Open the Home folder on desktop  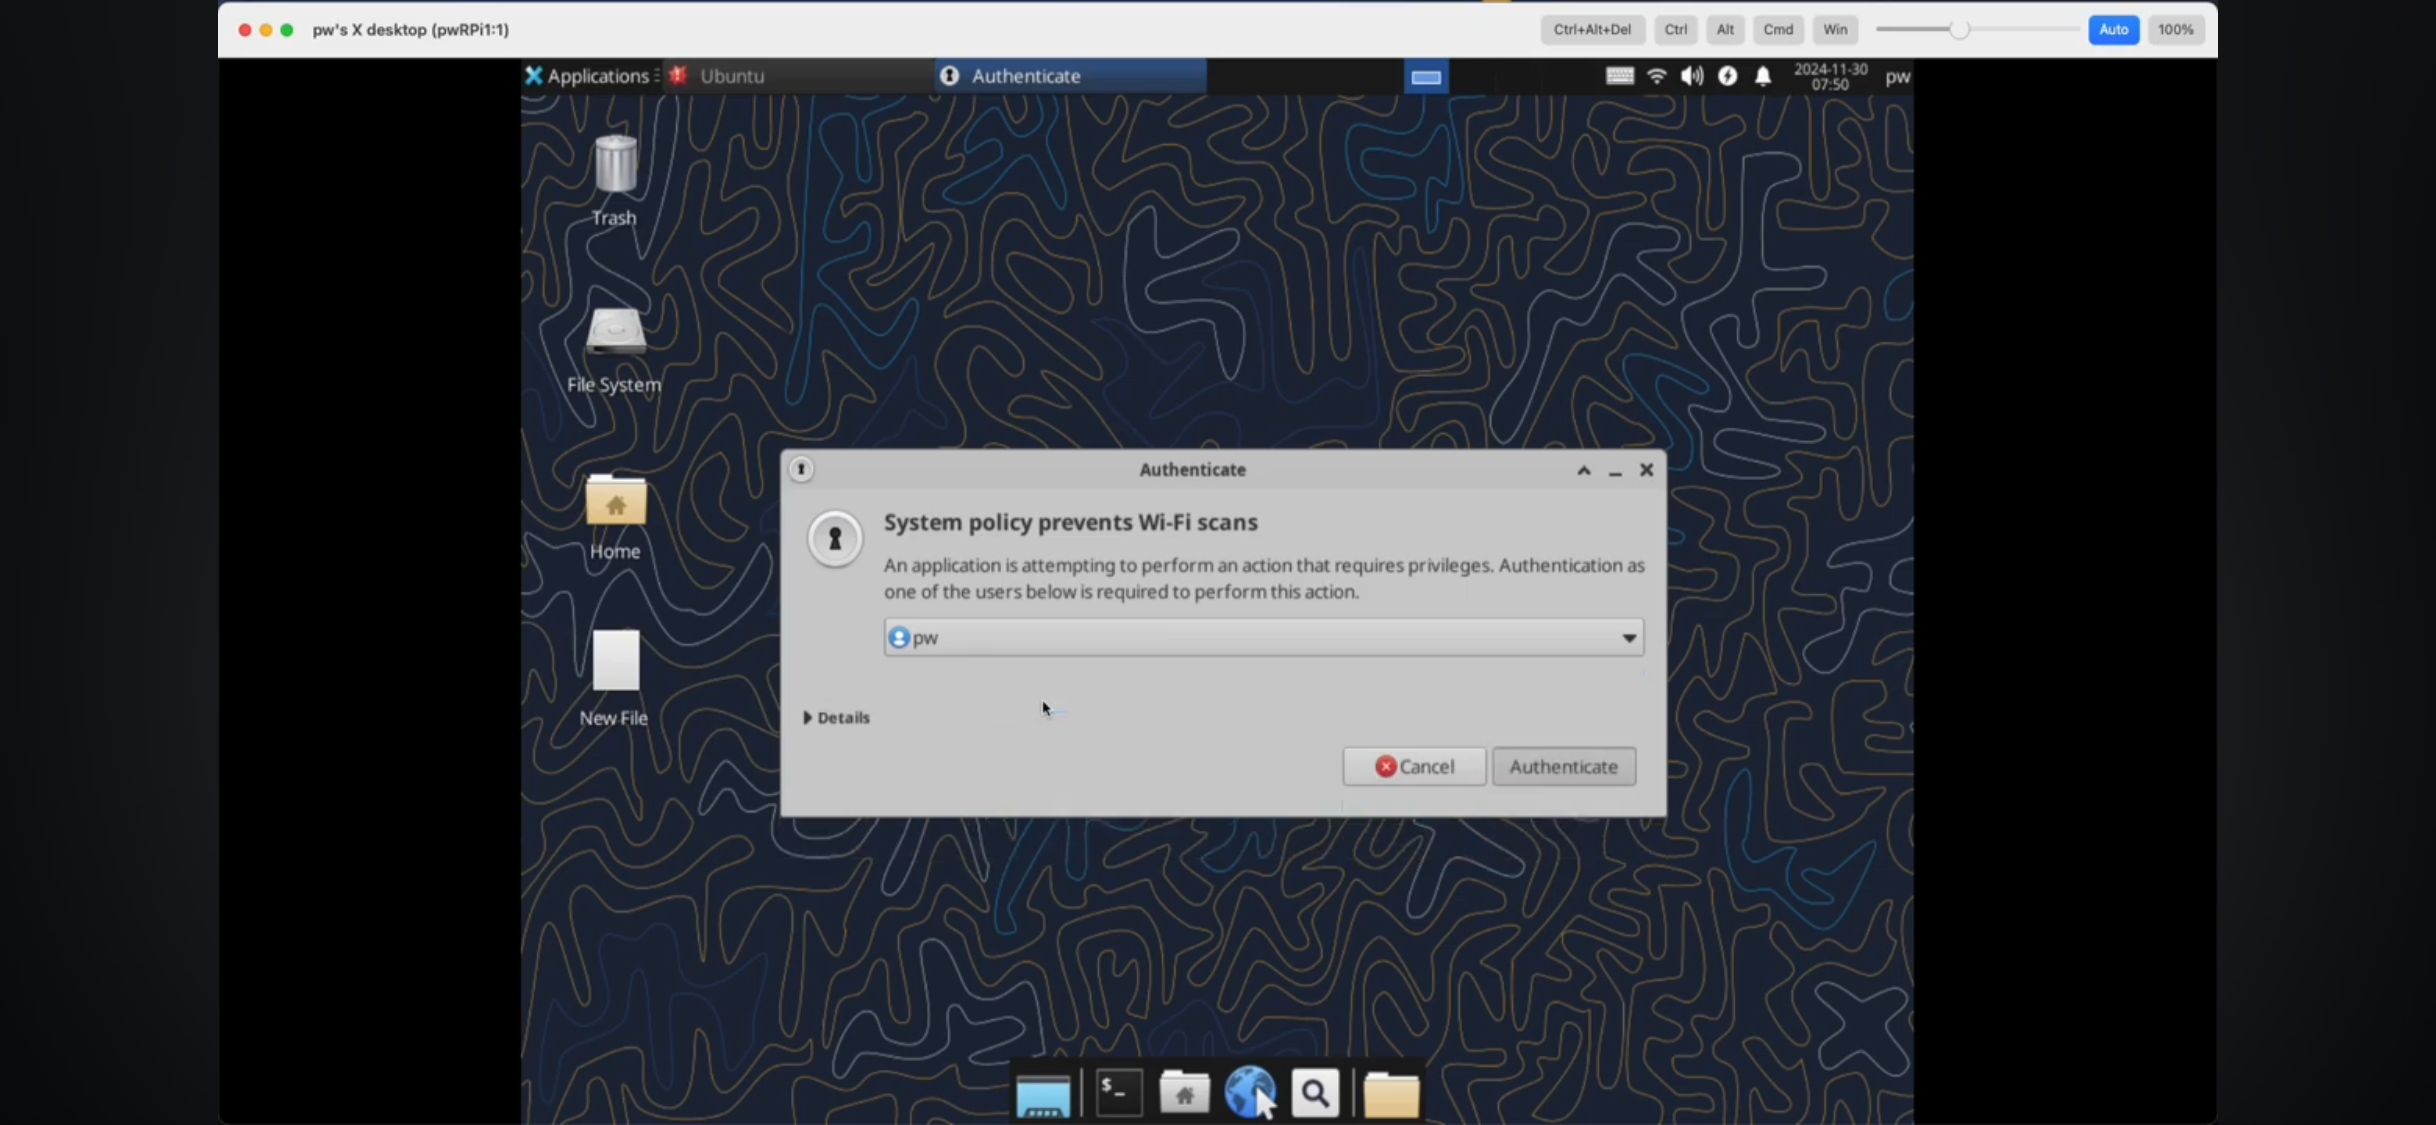[x=615, y=500]
